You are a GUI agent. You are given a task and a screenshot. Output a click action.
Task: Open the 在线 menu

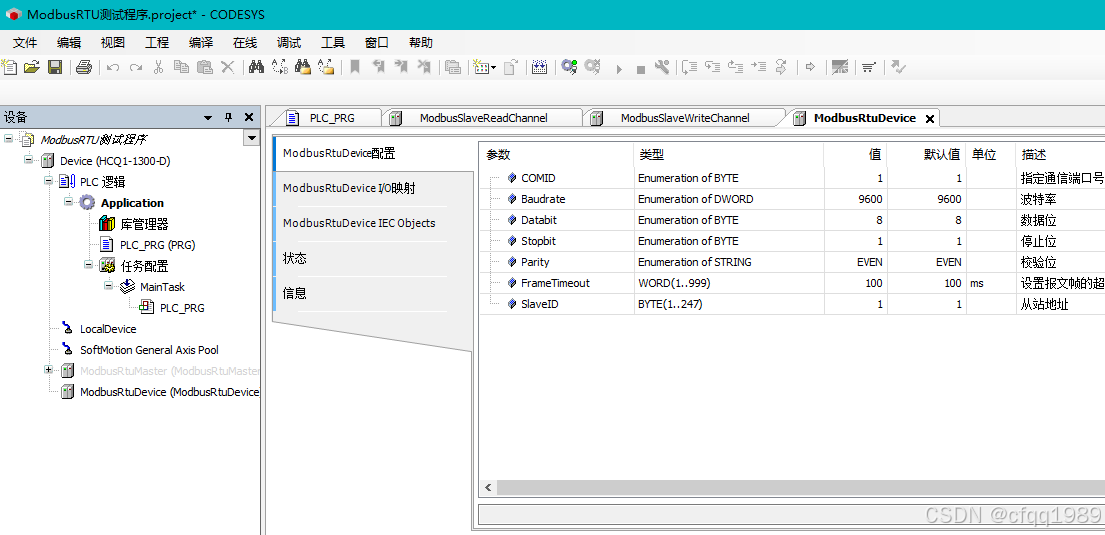tap(245, 42)
